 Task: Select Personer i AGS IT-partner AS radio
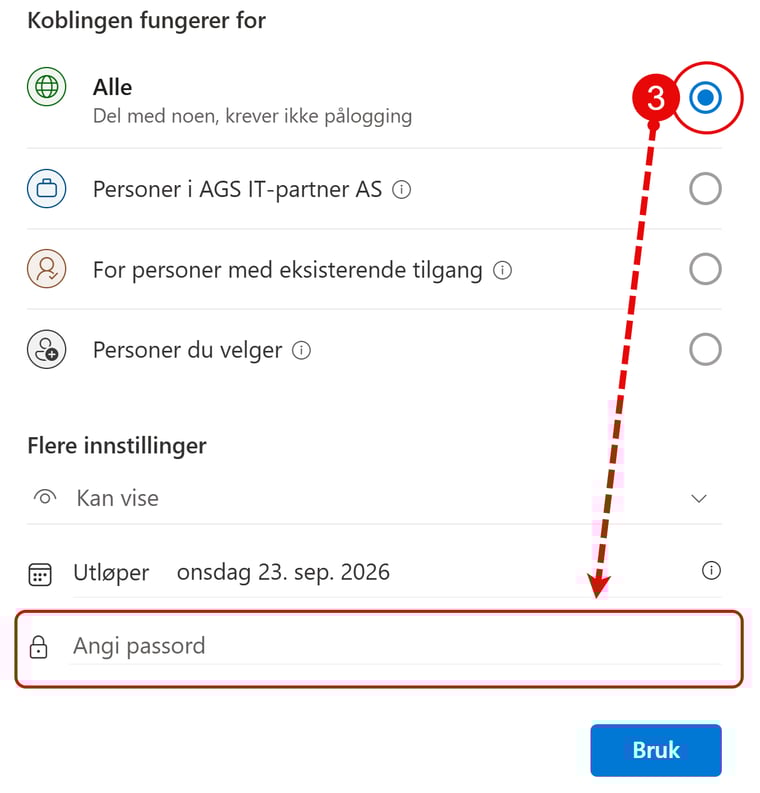[x=705, y=189]
